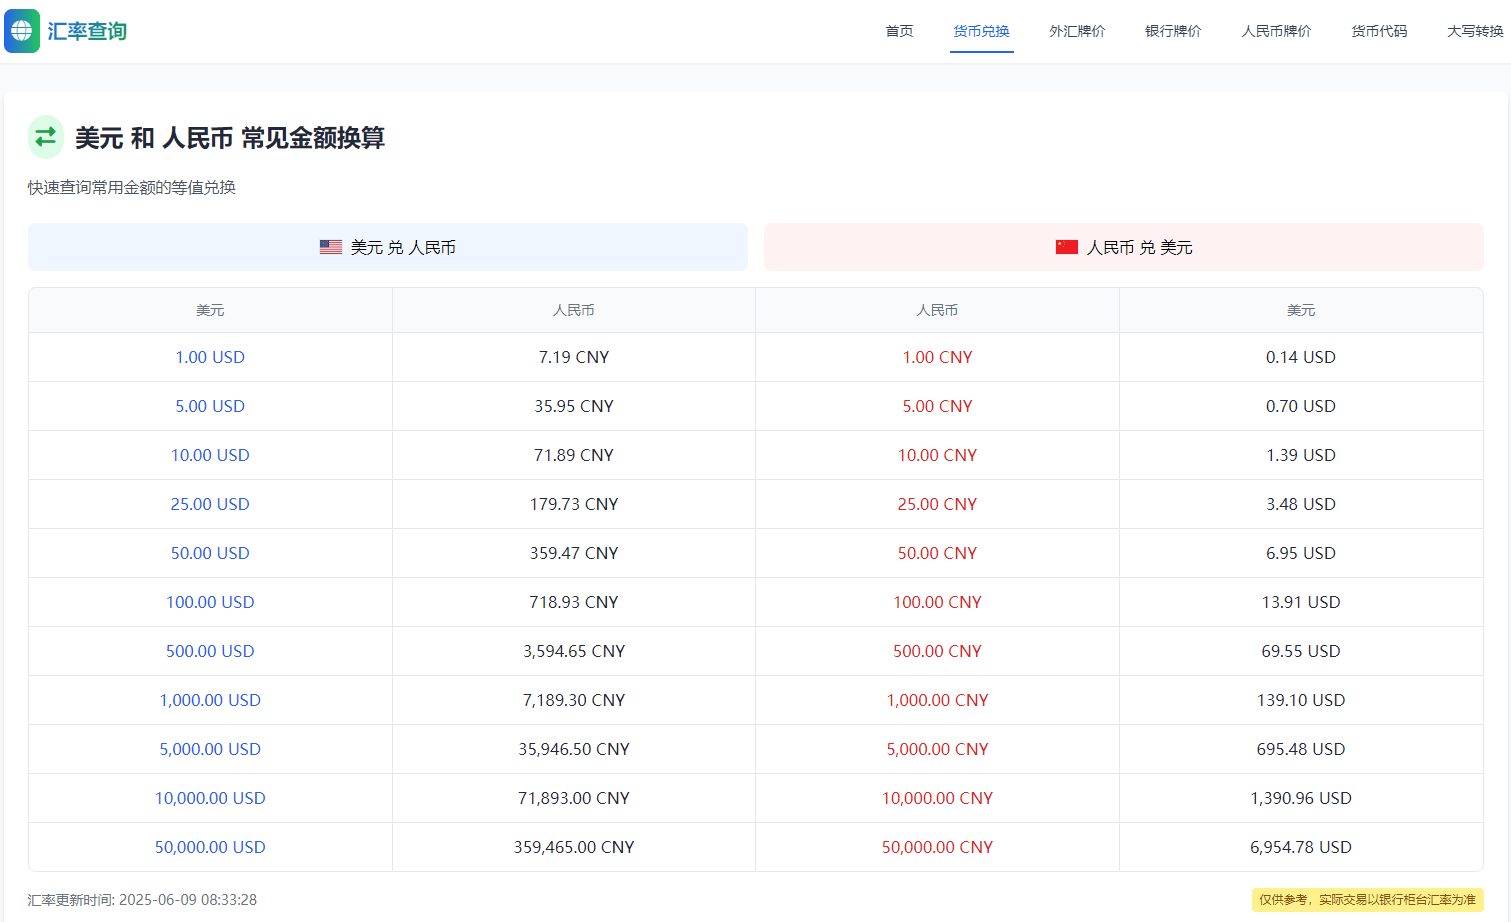
Task: Select the 7,189.30 CNY cell
Action: click(574, 700)
